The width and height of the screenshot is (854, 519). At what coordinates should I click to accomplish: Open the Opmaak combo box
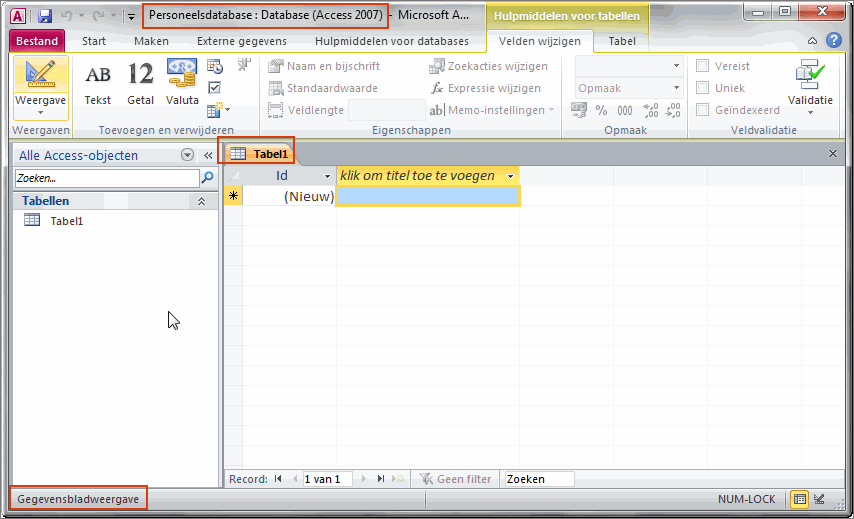629,88
